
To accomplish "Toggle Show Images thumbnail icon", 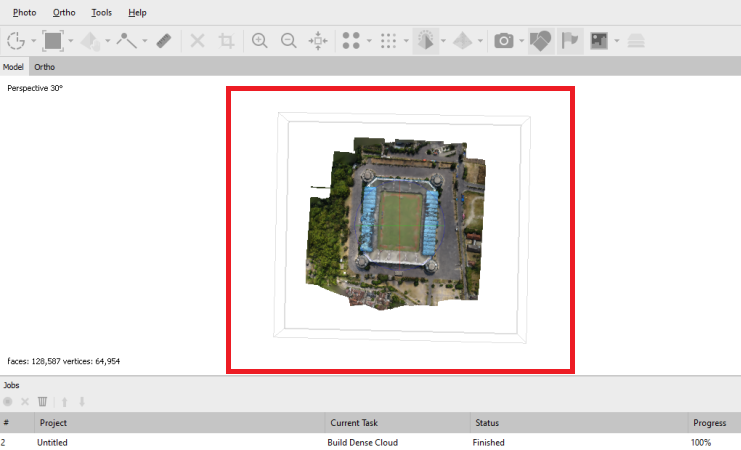I will point(599,41).
